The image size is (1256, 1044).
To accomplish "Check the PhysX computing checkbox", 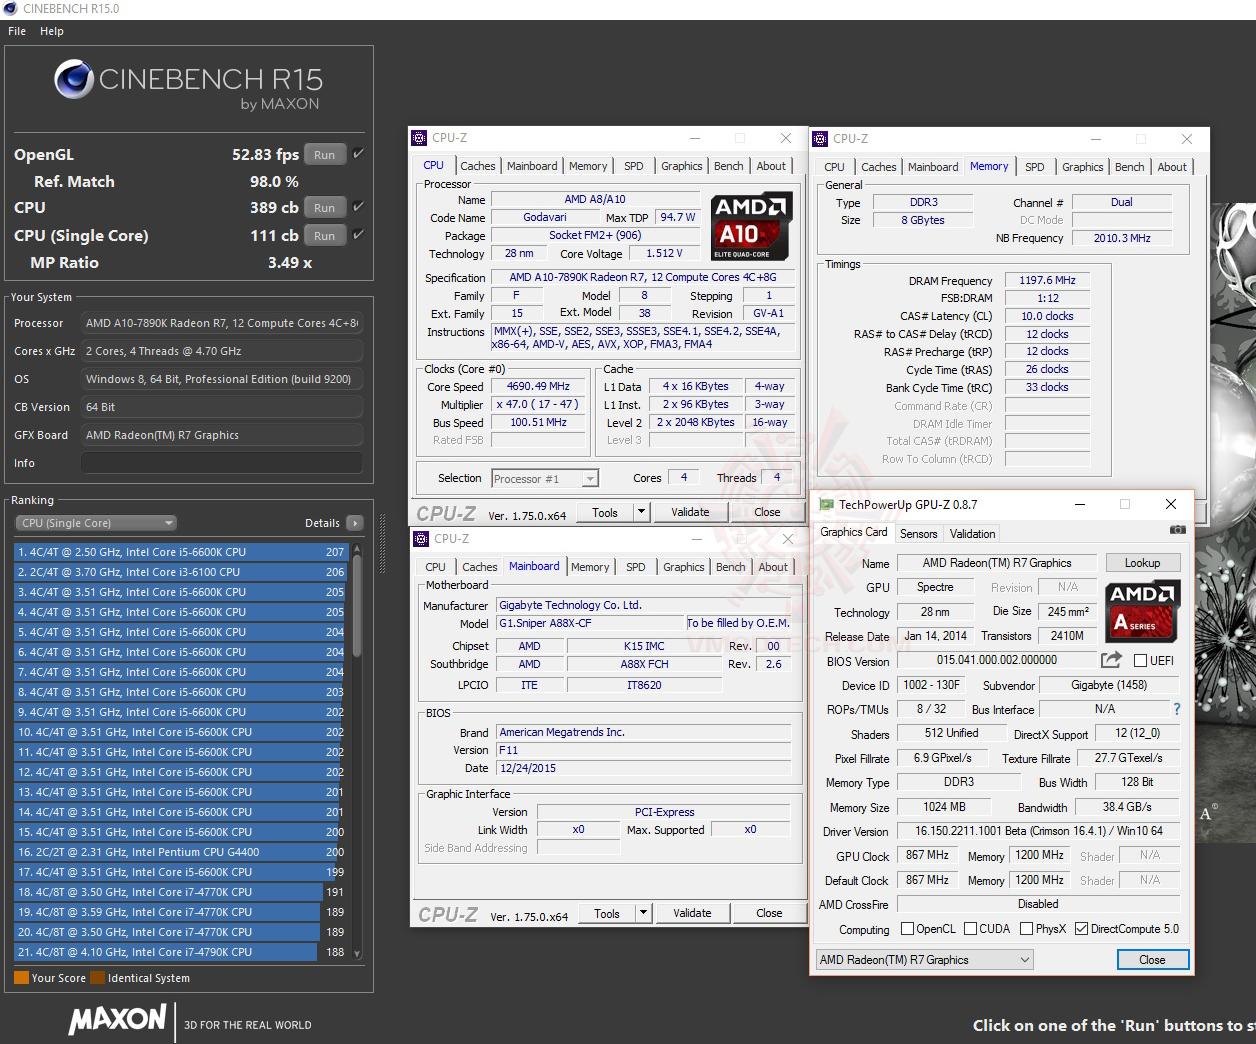I will point(1026,929).
